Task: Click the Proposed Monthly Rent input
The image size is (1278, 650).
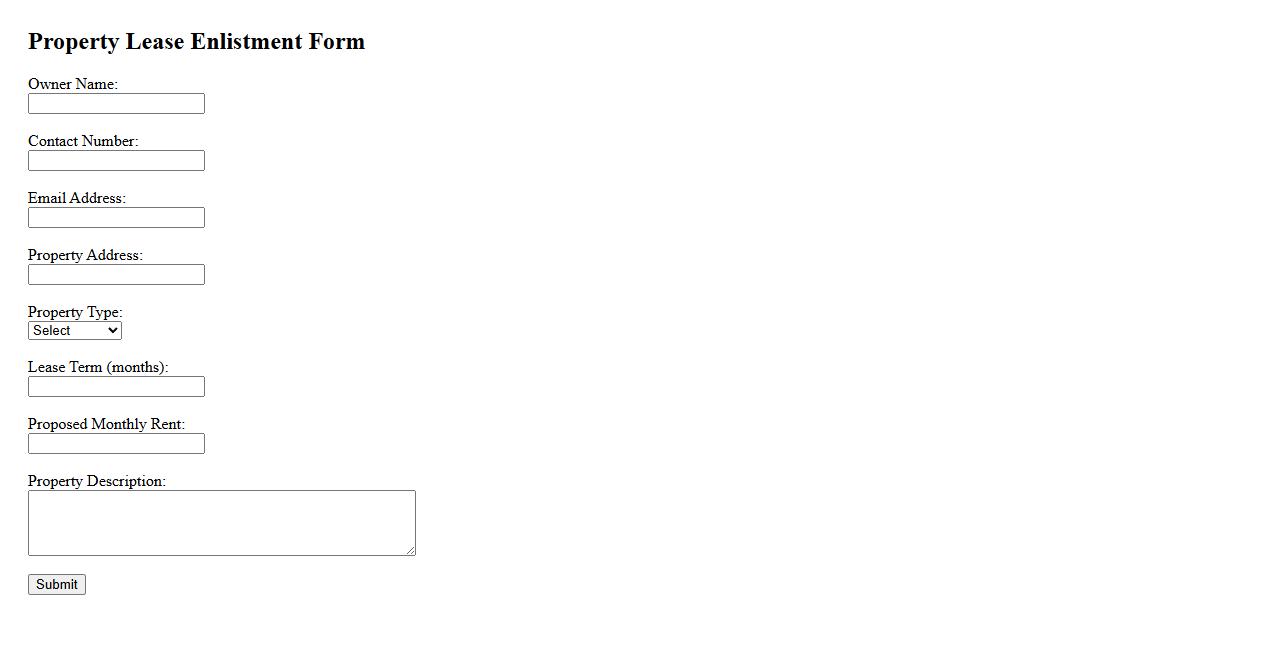Action: 116,444
